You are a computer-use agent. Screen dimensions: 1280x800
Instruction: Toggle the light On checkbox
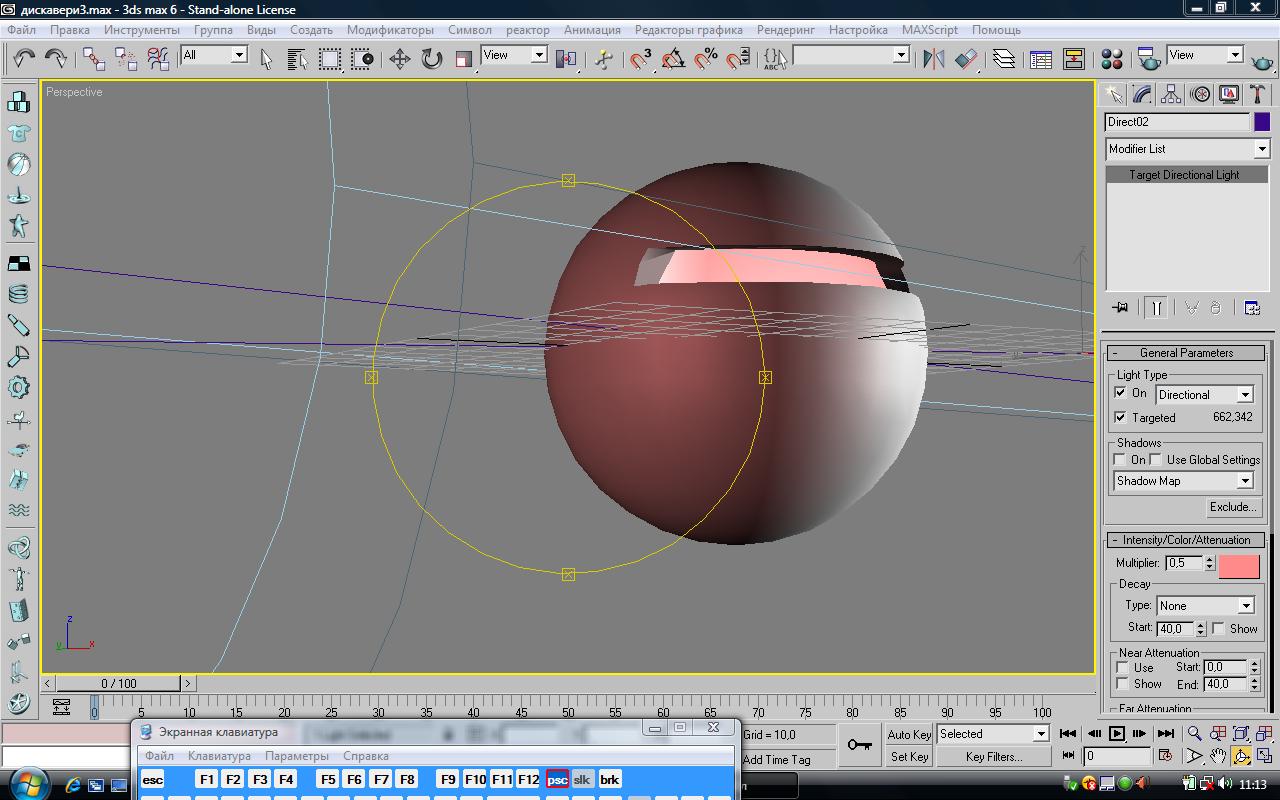tap(1120, 393)
